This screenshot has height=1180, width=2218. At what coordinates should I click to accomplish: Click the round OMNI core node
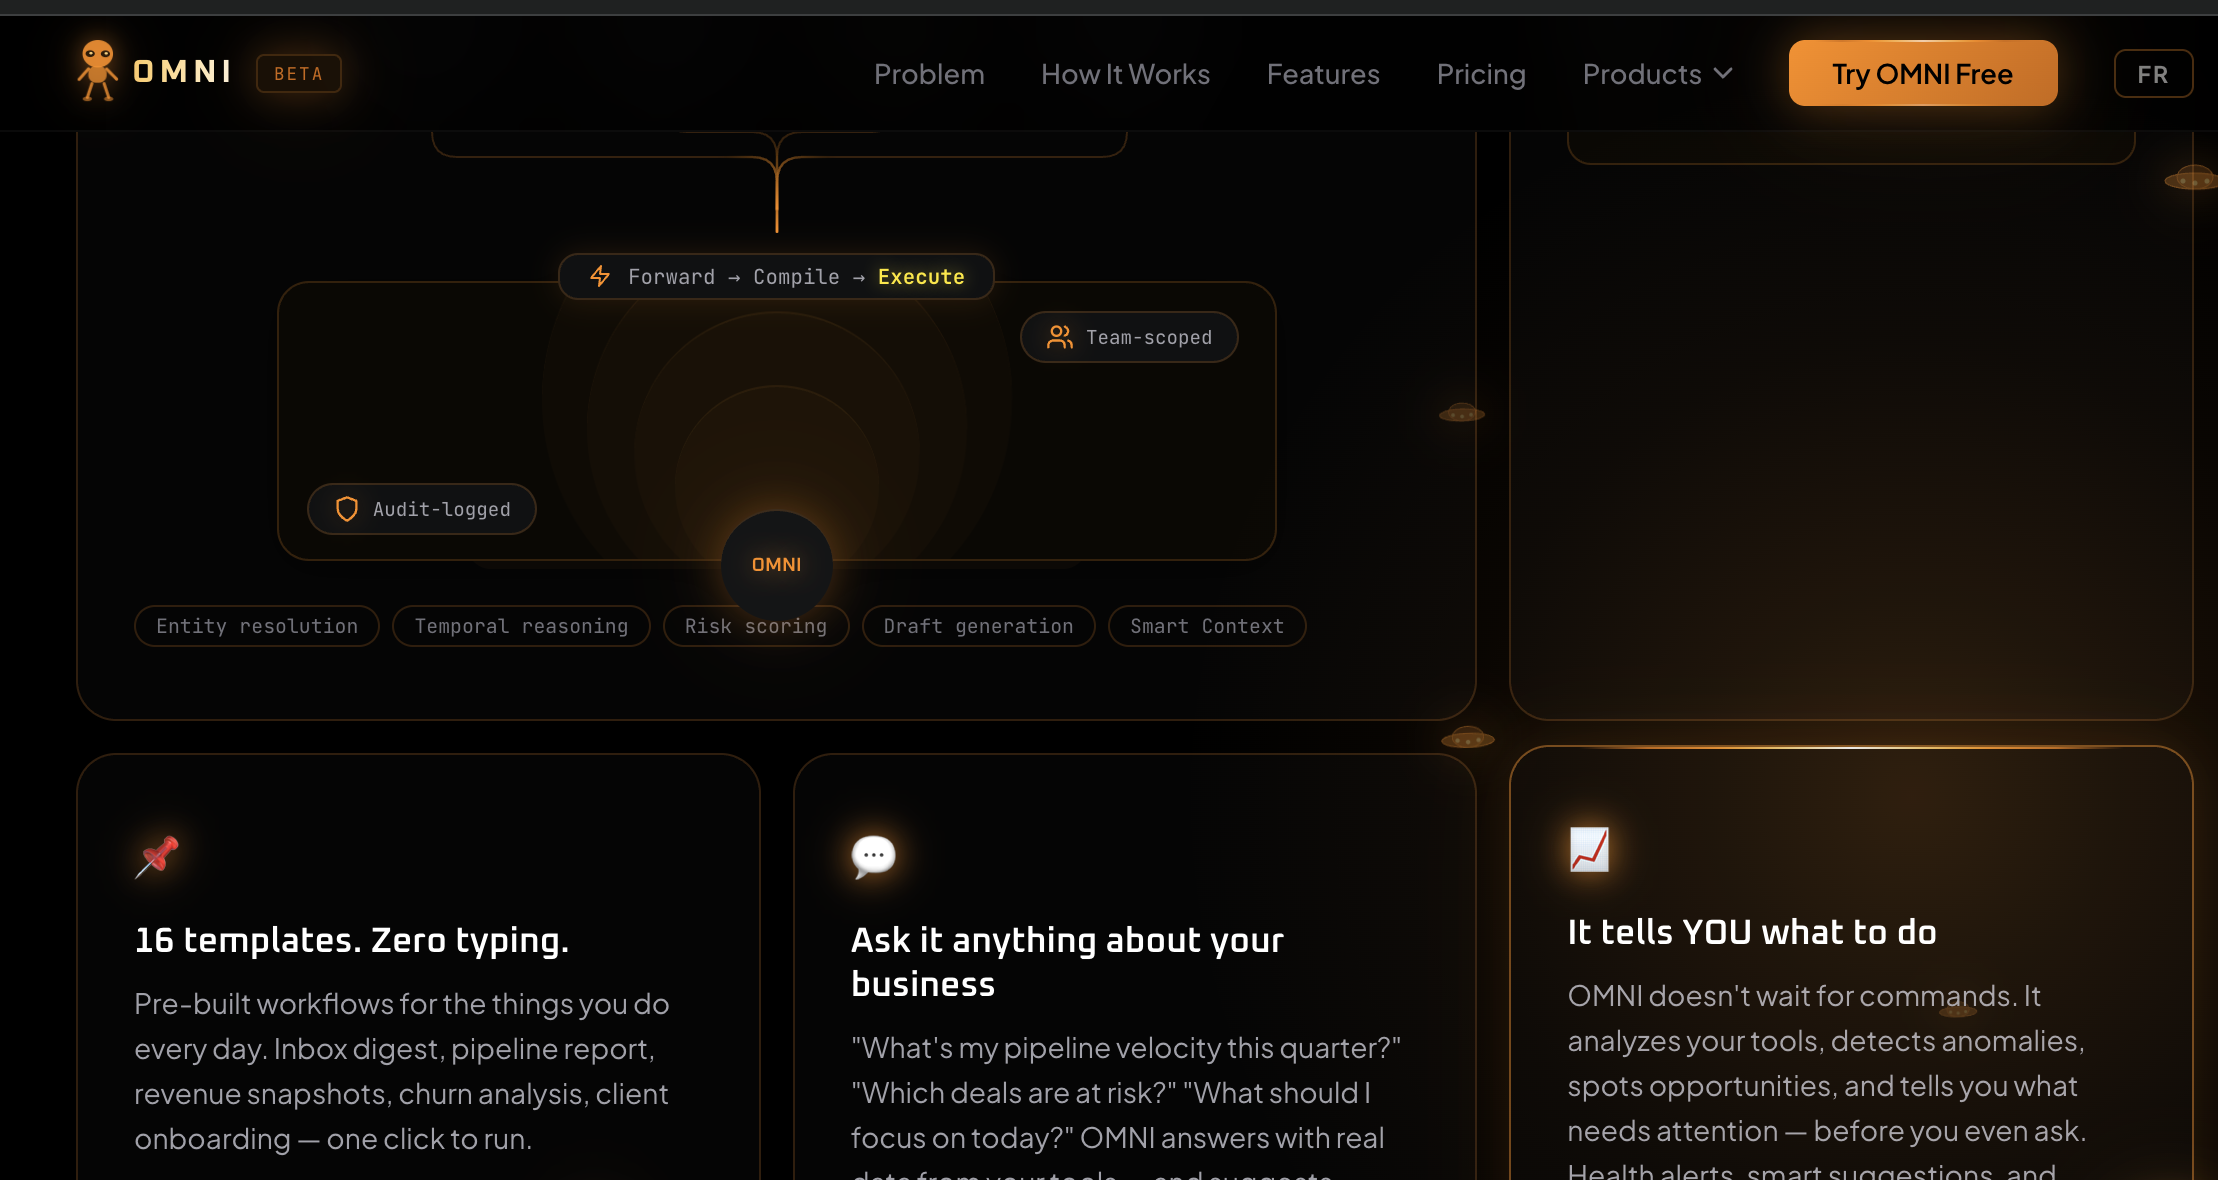(777, 564)
